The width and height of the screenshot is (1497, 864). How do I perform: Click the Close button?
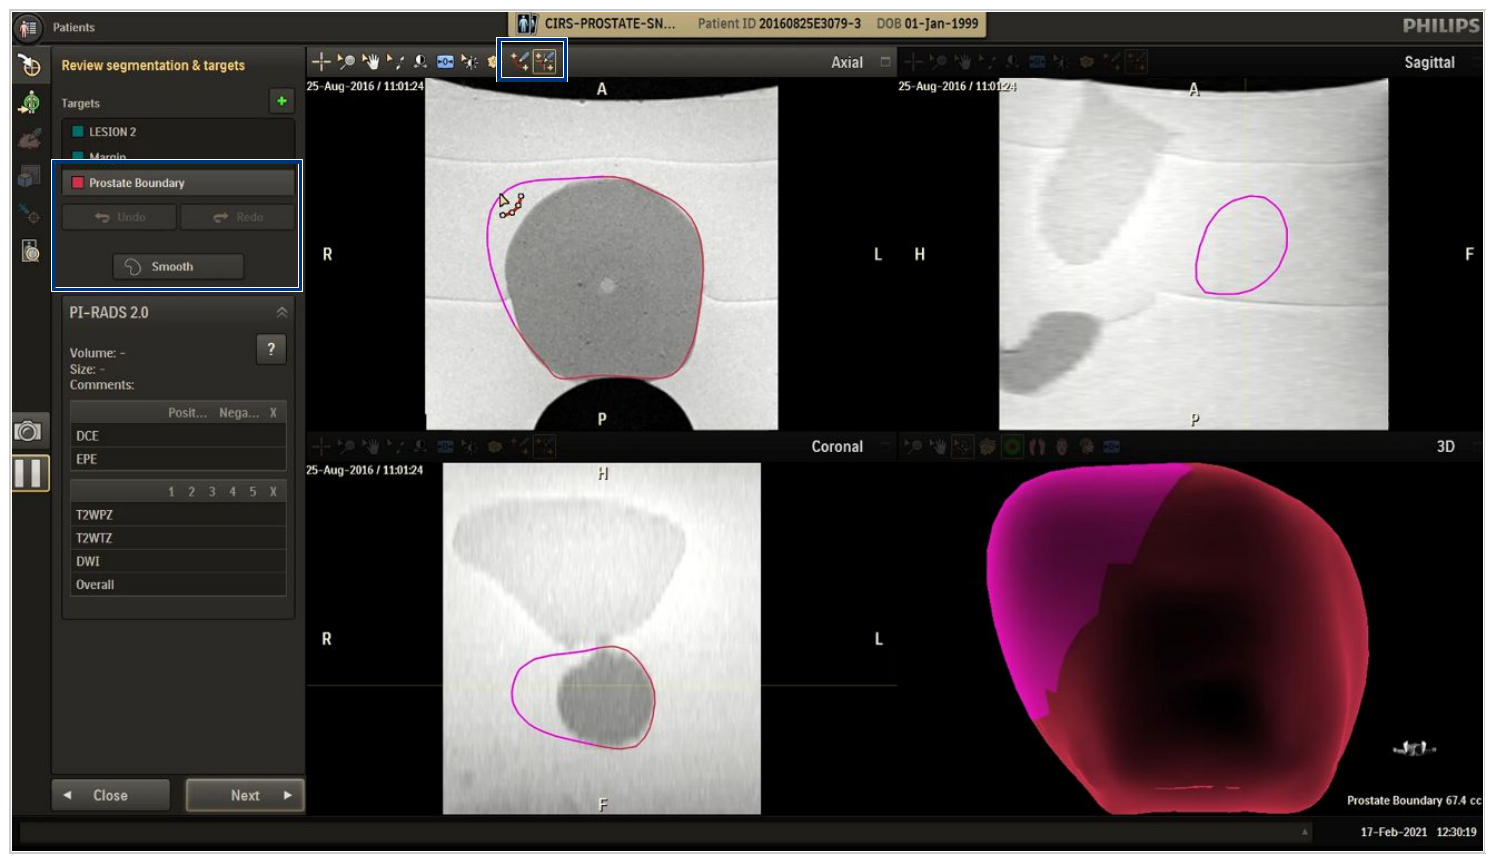pos(110,795)
